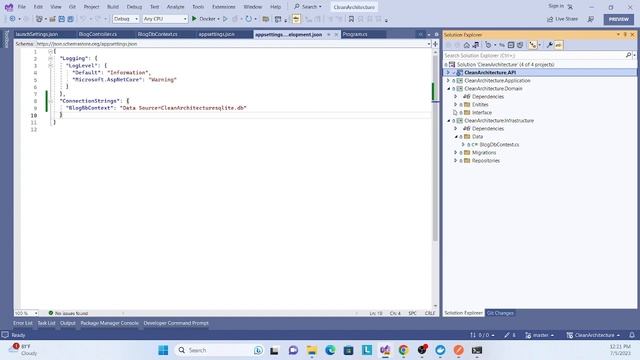The height and width of the screenshot is (360, 640).
Task: Collapse the CleanArchitecture.Domain project node
Action: (448, 89)
